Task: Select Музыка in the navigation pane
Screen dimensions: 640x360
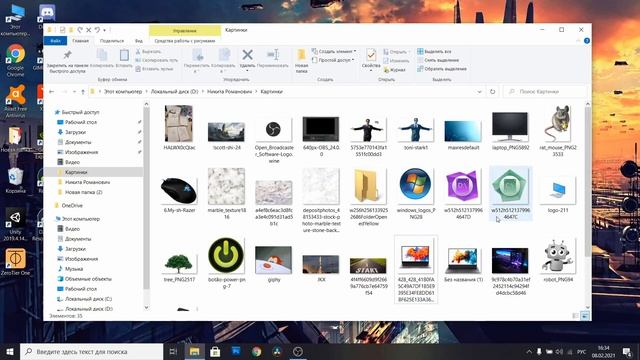Action: (70, 269)
